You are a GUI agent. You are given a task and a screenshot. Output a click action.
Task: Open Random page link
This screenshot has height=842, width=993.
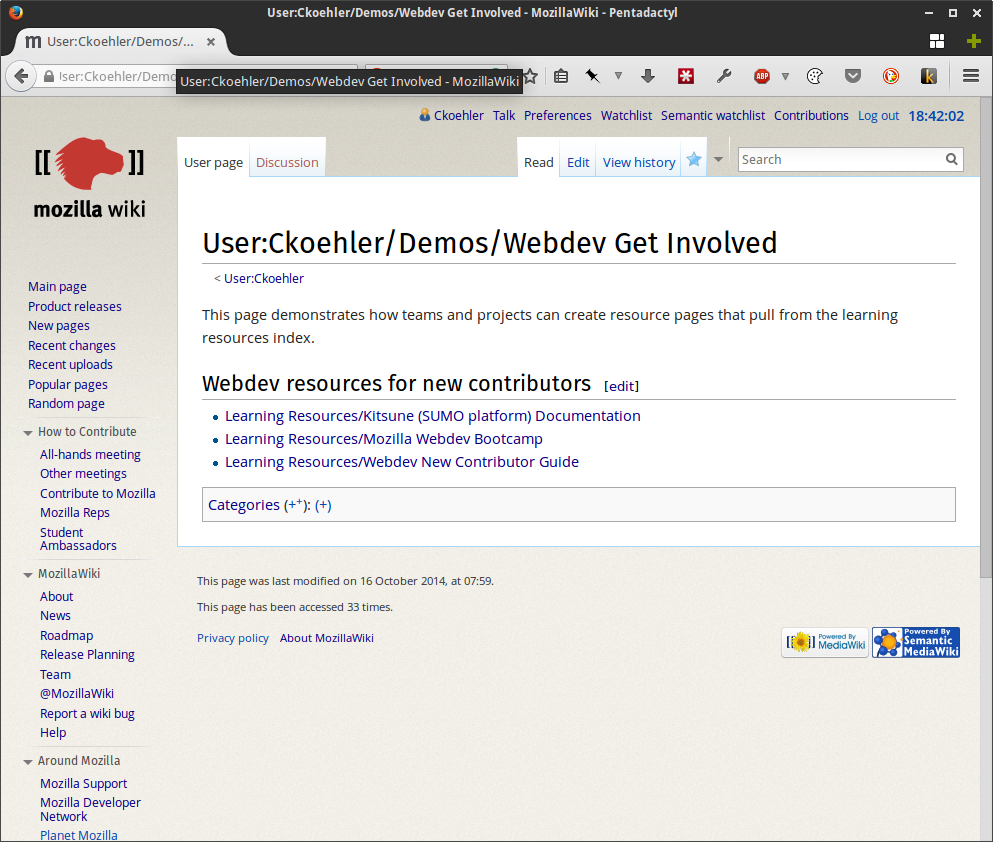tap(66, 404)
